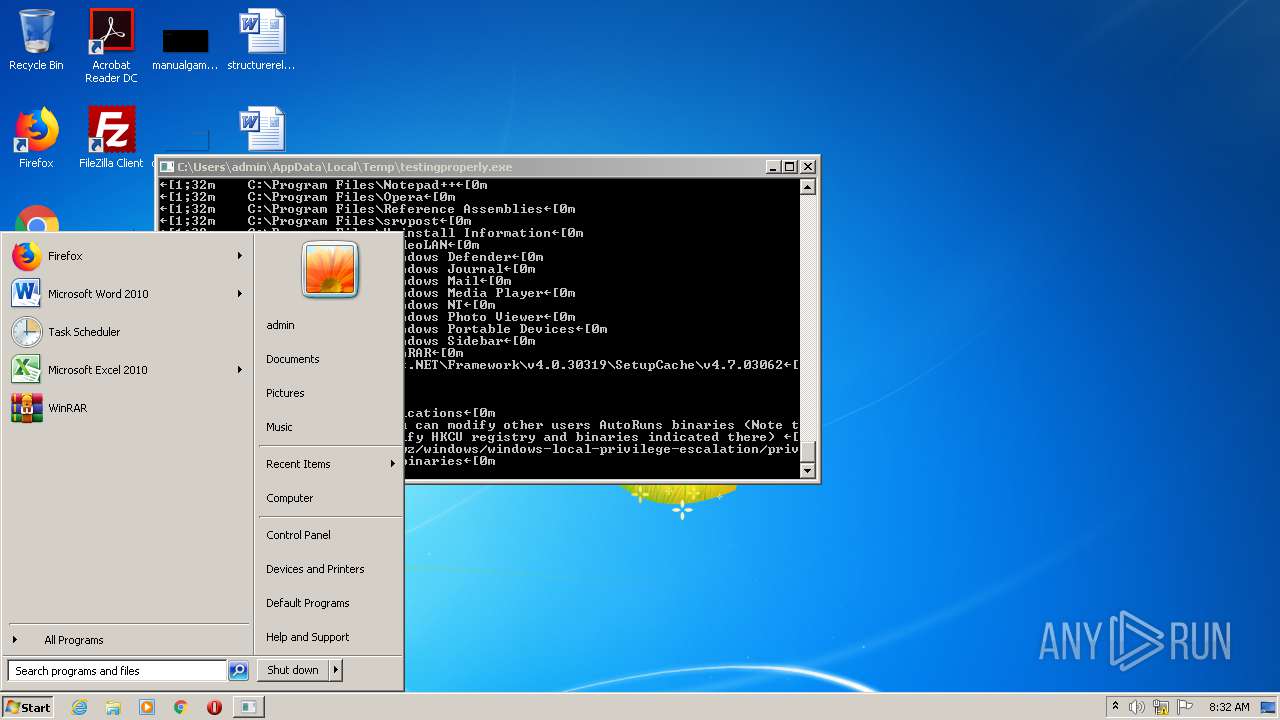Screen dimensions: 1280x720
Task: Open Windows Media Player from taskbar
Action: (x=147, y=707)
